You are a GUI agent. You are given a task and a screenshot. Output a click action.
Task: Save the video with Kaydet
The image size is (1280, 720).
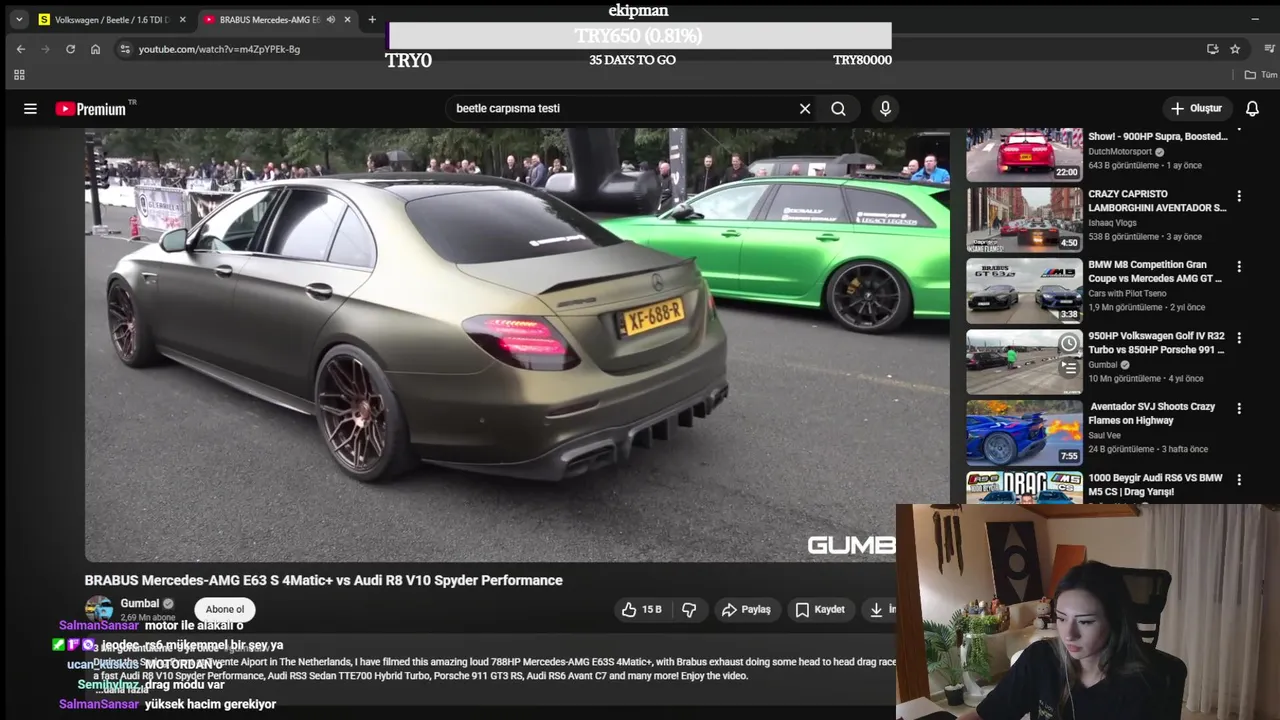pos(820,609)
